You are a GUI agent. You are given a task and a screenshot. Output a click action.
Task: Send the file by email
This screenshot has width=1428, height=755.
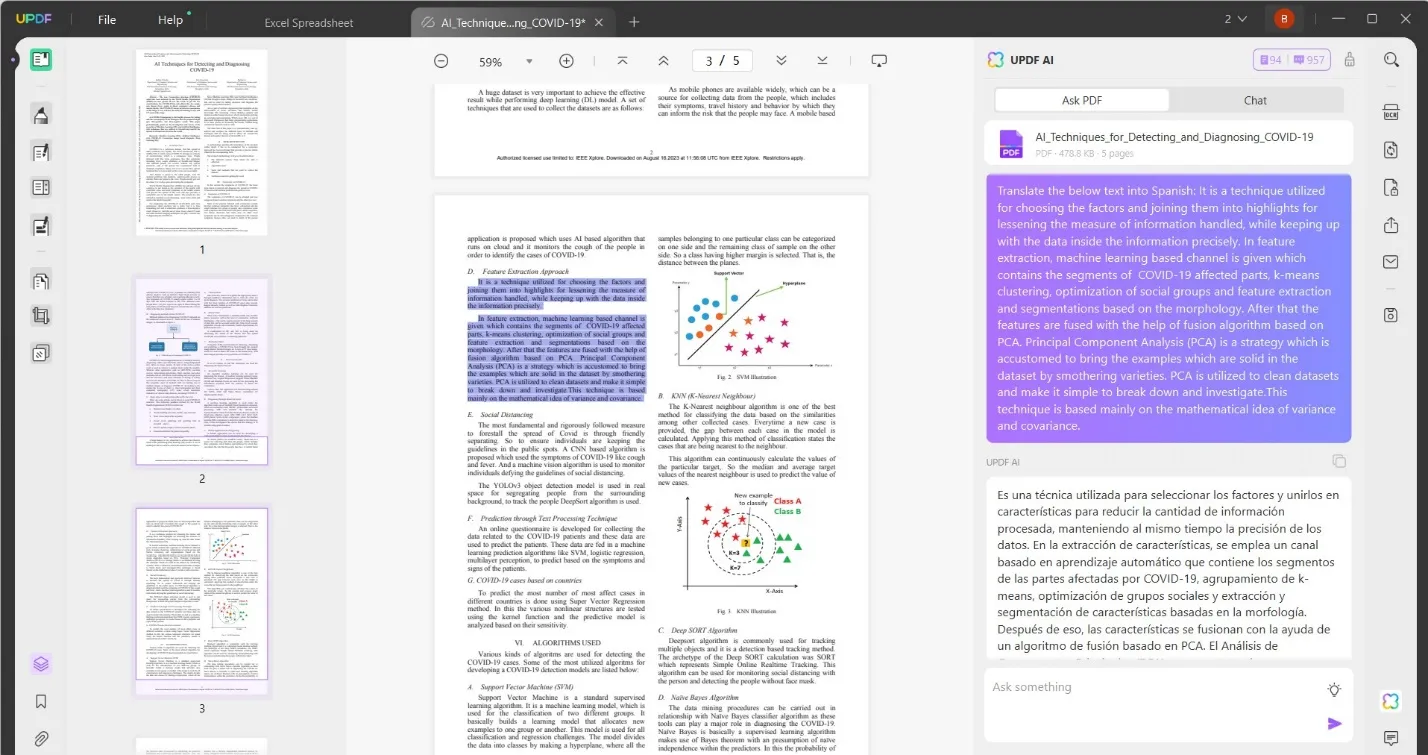pos(1391,262)
